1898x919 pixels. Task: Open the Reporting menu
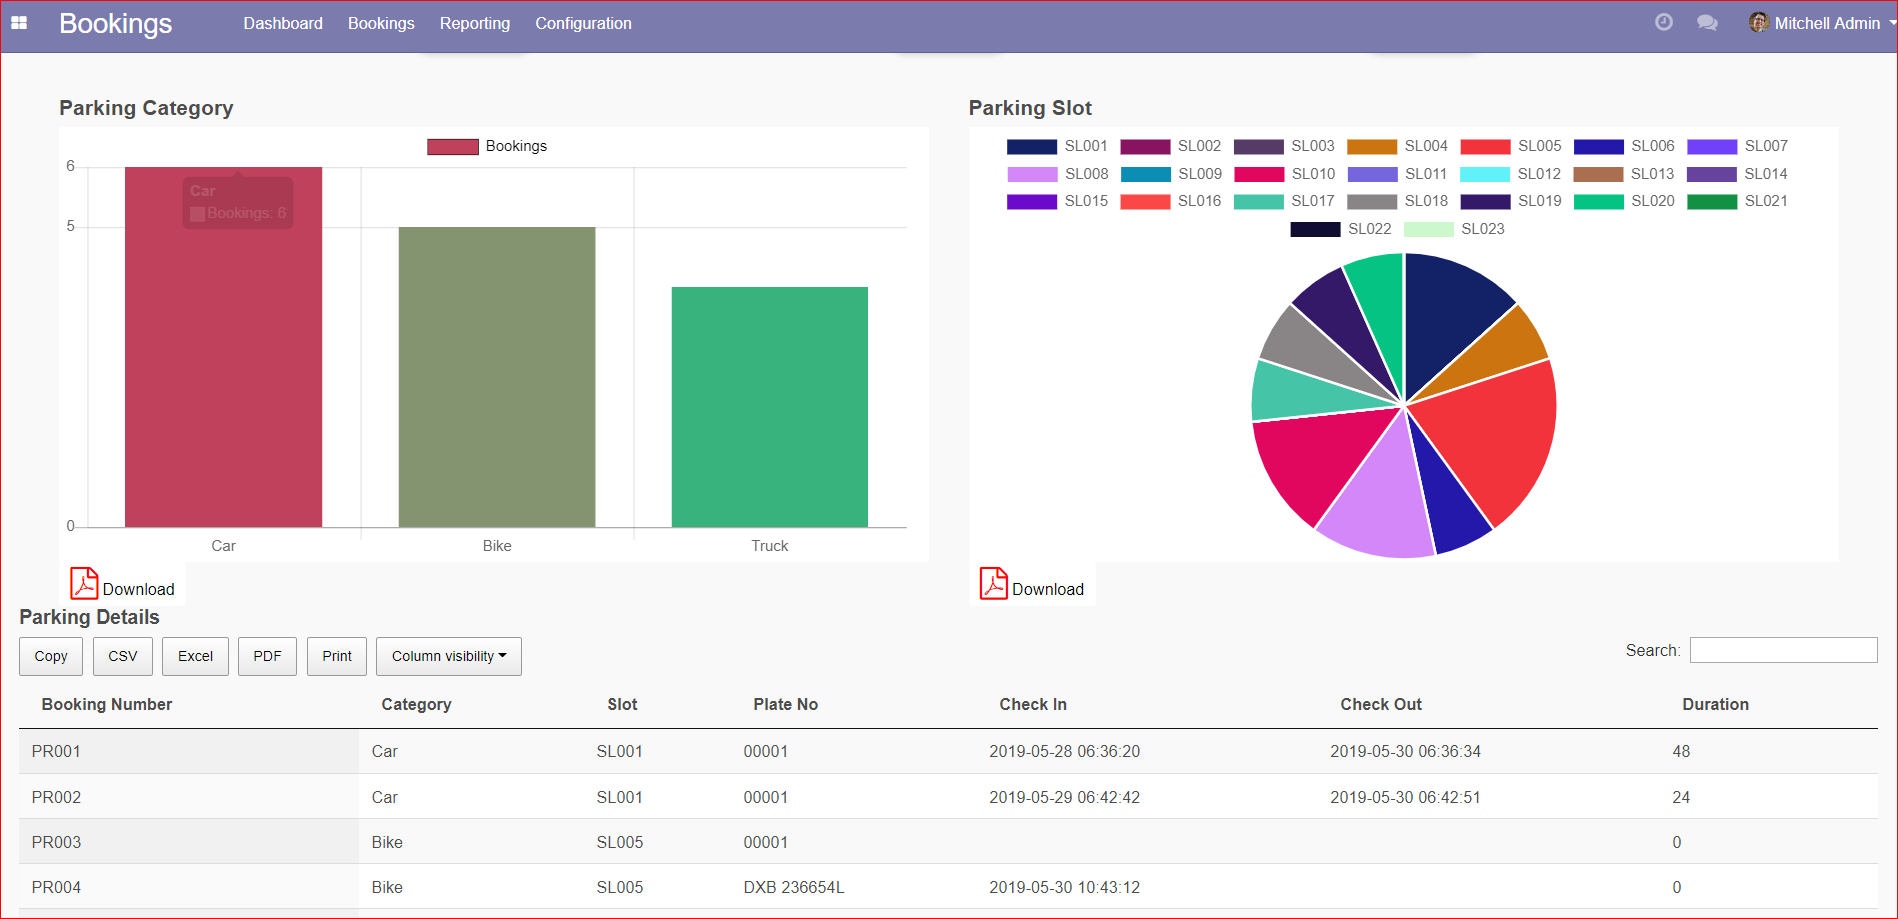point(474,23)
